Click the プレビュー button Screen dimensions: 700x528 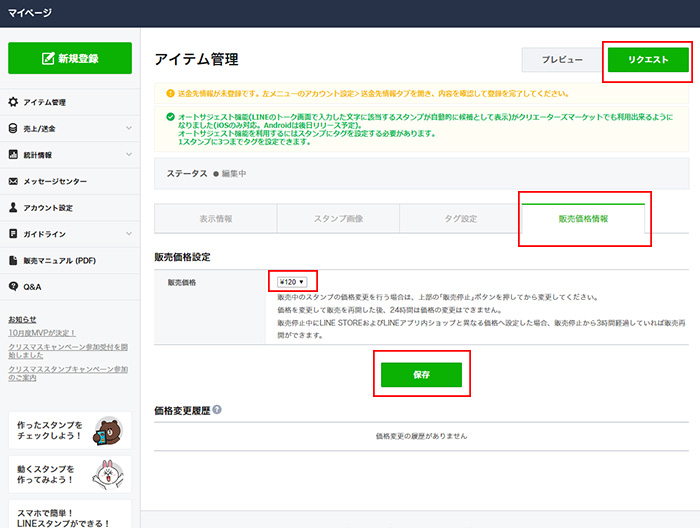click(562, 61)
